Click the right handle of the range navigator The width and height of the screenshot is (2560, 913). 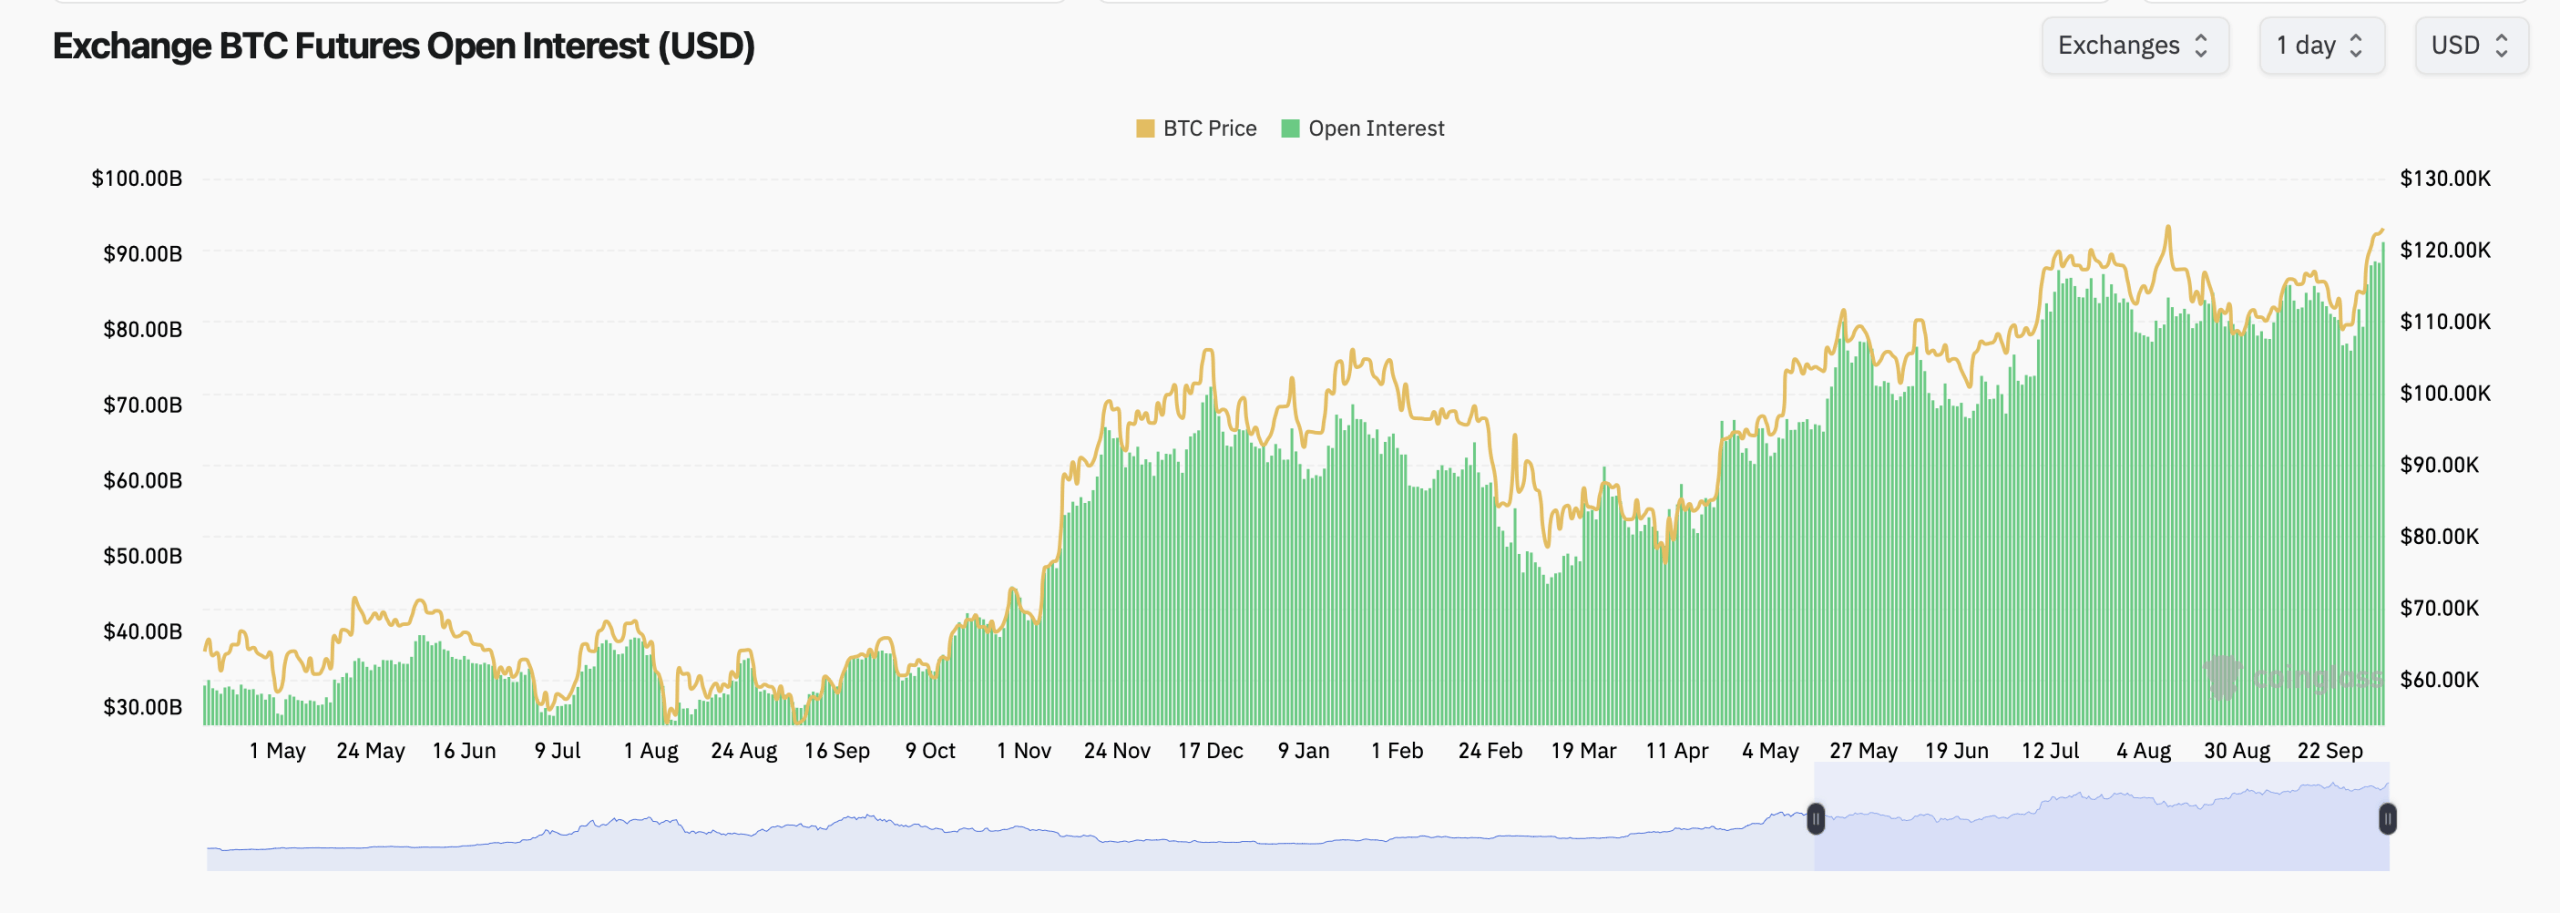click(x=2387, y=819)
